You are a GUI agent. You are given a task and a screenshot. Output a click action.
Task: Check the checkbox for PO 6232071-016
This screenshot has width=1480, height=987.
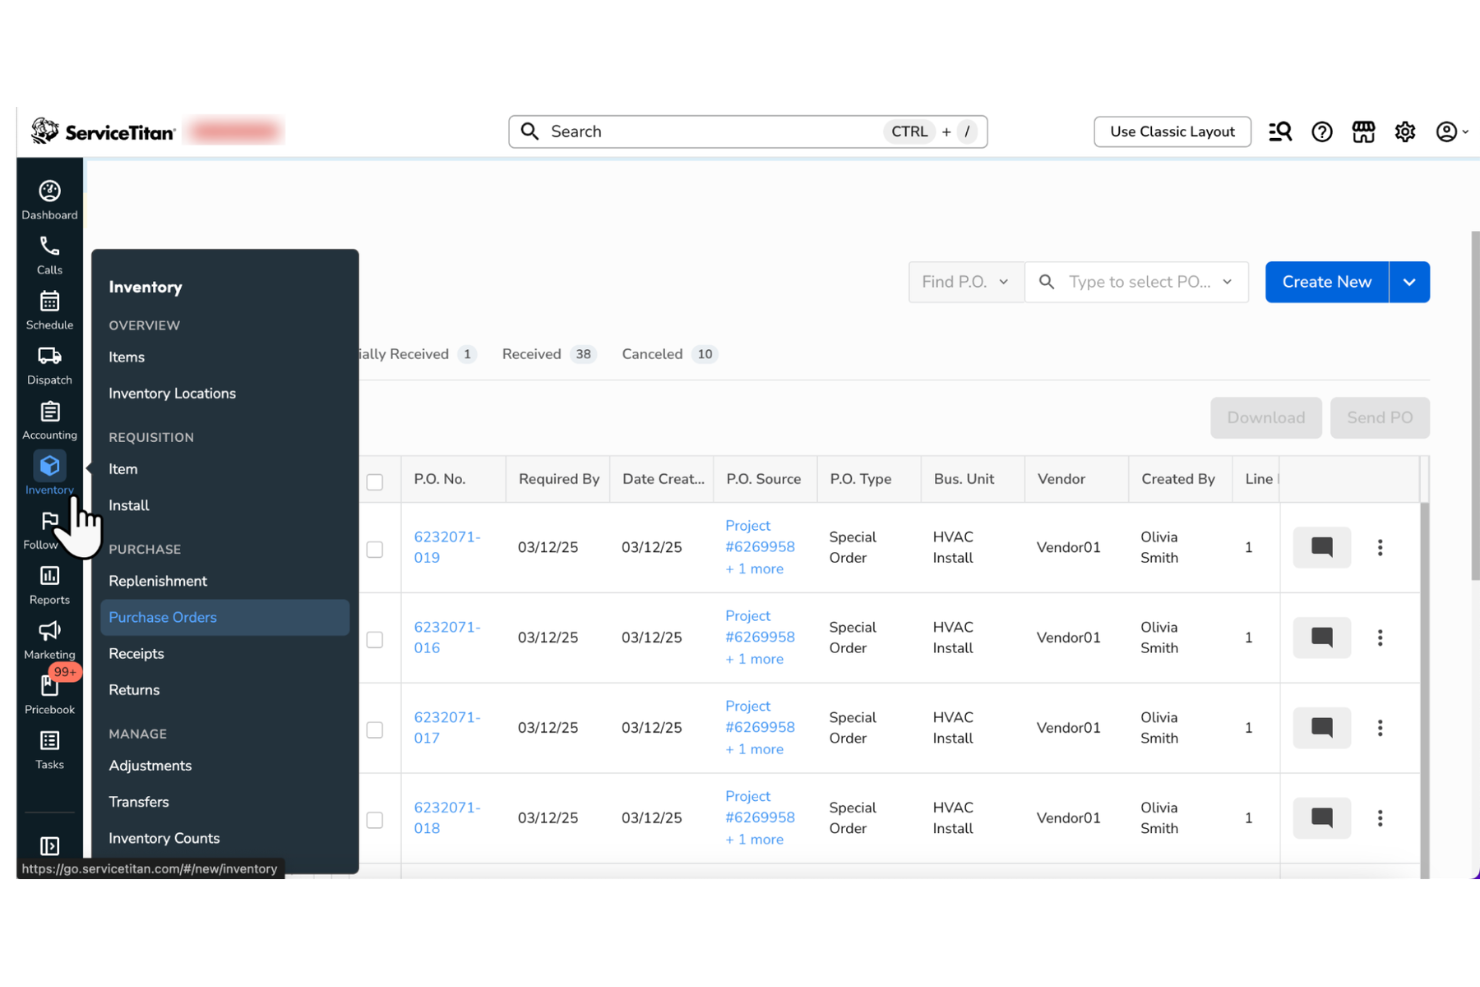375,638
